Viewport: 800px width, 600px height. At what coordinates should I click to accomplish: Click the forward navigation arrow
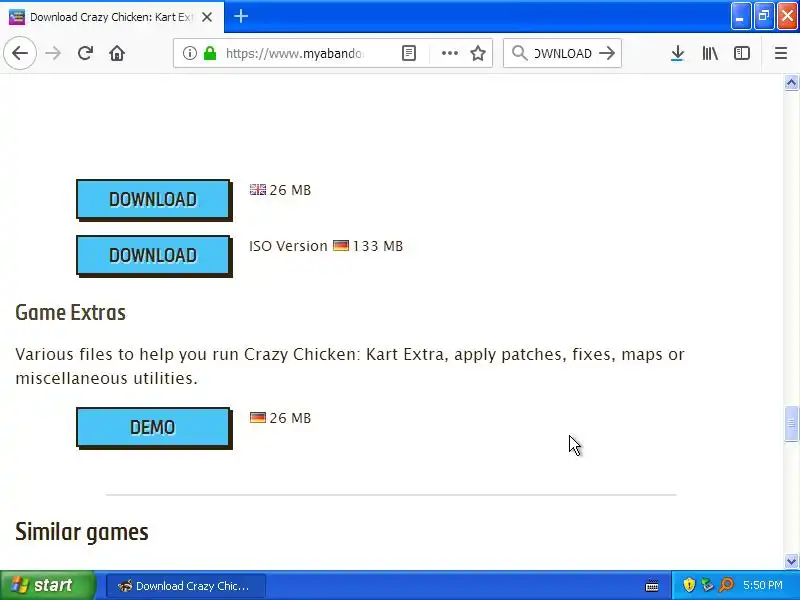(53, 53)
